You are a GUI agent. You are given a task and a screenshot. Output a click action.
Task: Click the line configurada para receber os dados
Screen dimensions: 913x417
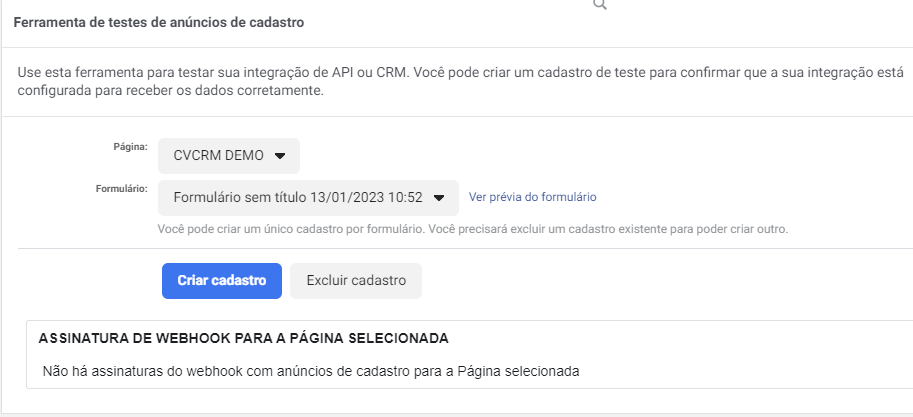(170, 91)
